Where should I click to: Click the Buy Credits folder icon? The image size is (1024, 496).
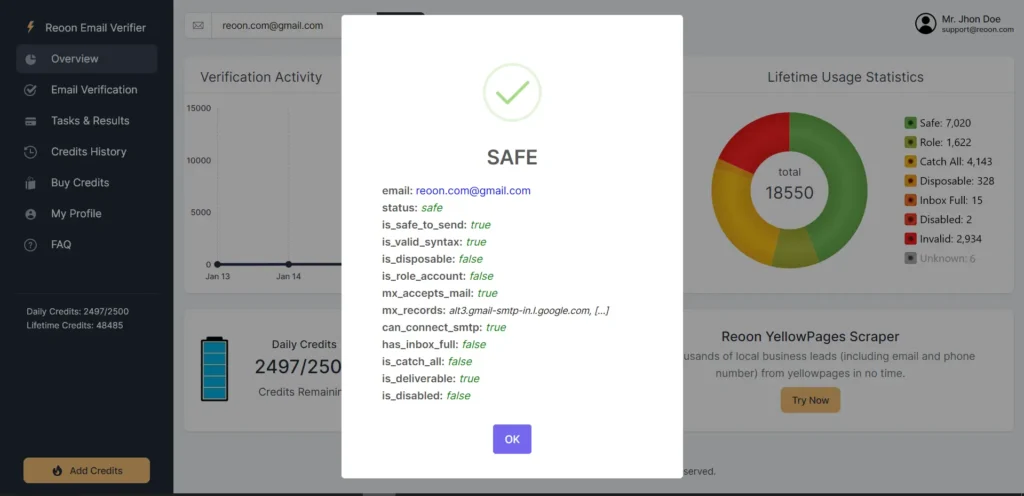[31, 183]
